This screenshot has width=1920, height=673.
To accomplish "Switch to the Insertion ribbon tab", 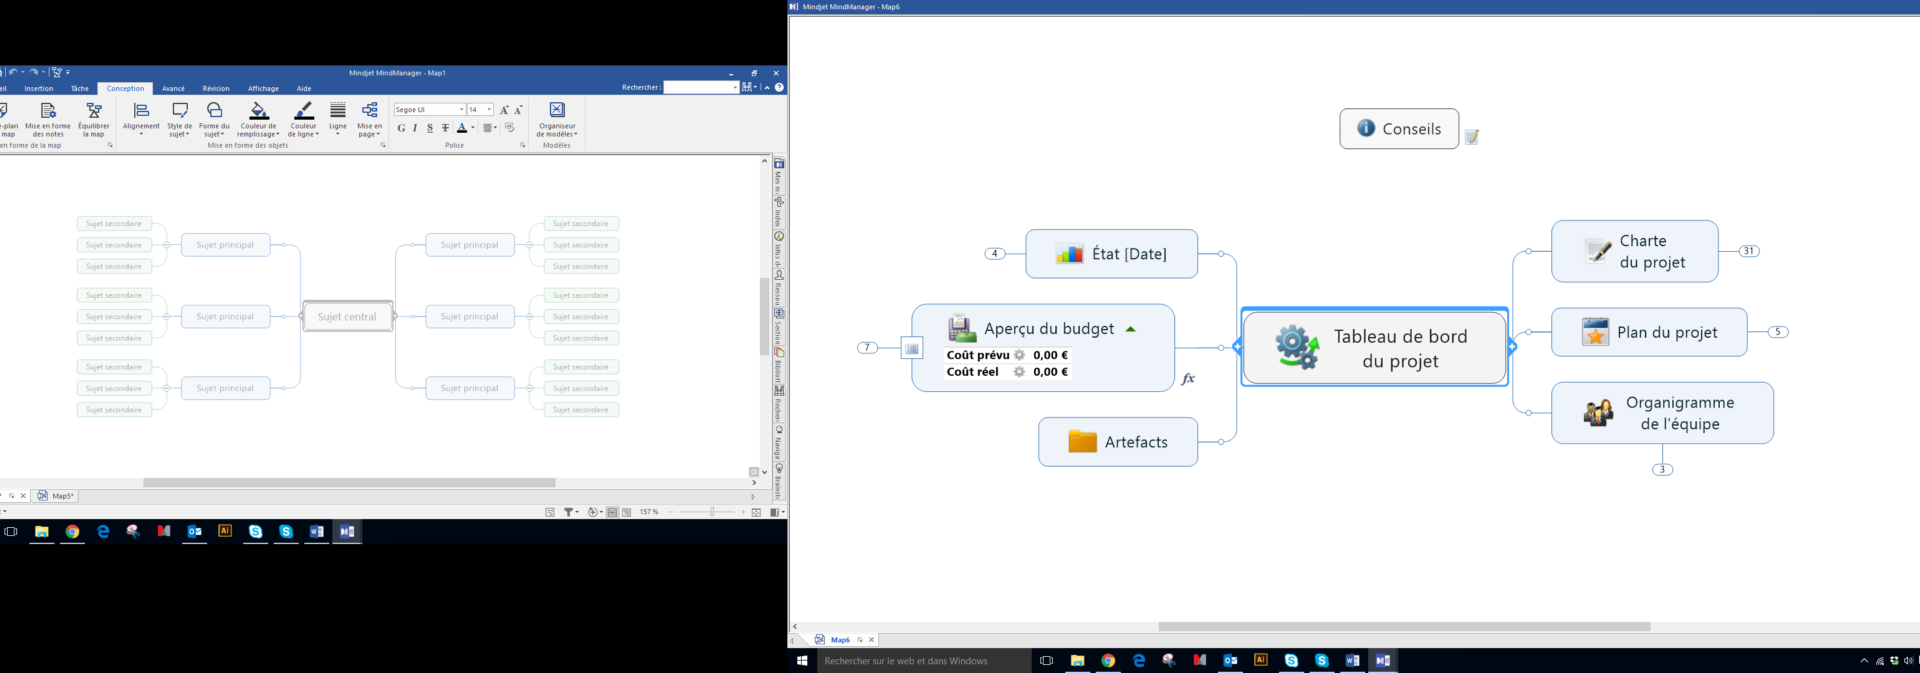I will pyautogui.click(x=39, y=88).
